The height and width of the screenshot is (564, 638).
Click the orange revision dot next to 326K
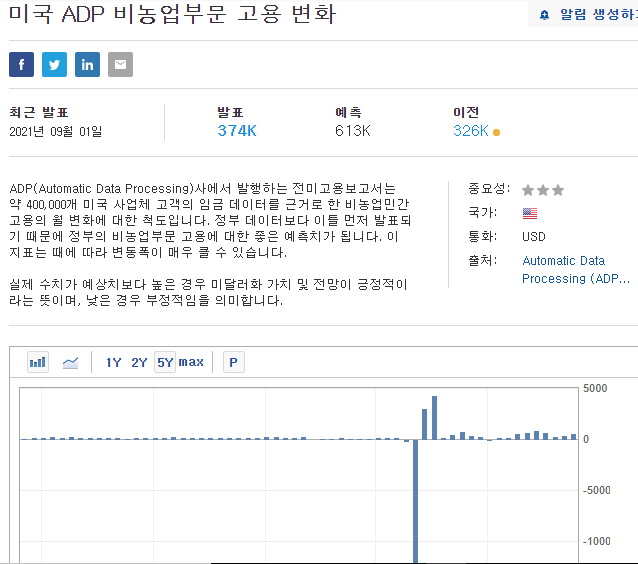pos(496,132)
